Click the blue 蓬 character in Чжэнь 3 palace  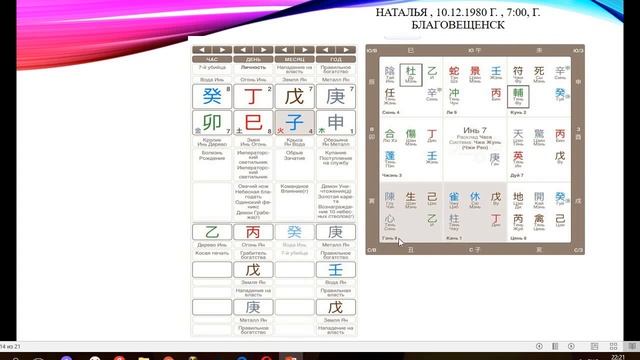coord(390,156)
